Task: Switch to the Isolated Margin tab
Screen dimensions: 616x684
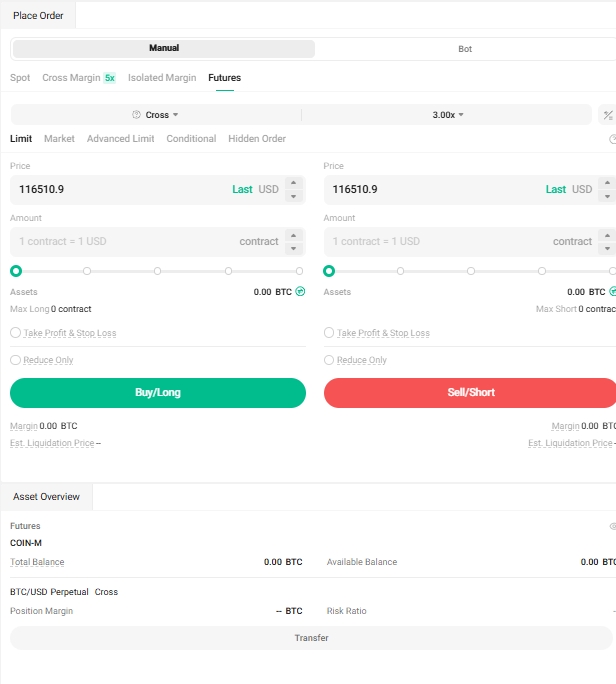Action: click(x=162, y=78)
